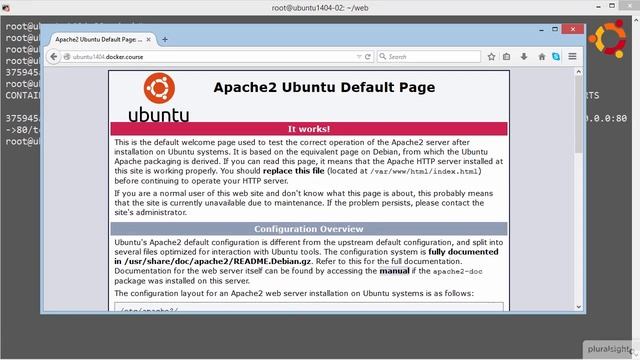Click the bold 'replace this file' text

click(x=293, y=171)
